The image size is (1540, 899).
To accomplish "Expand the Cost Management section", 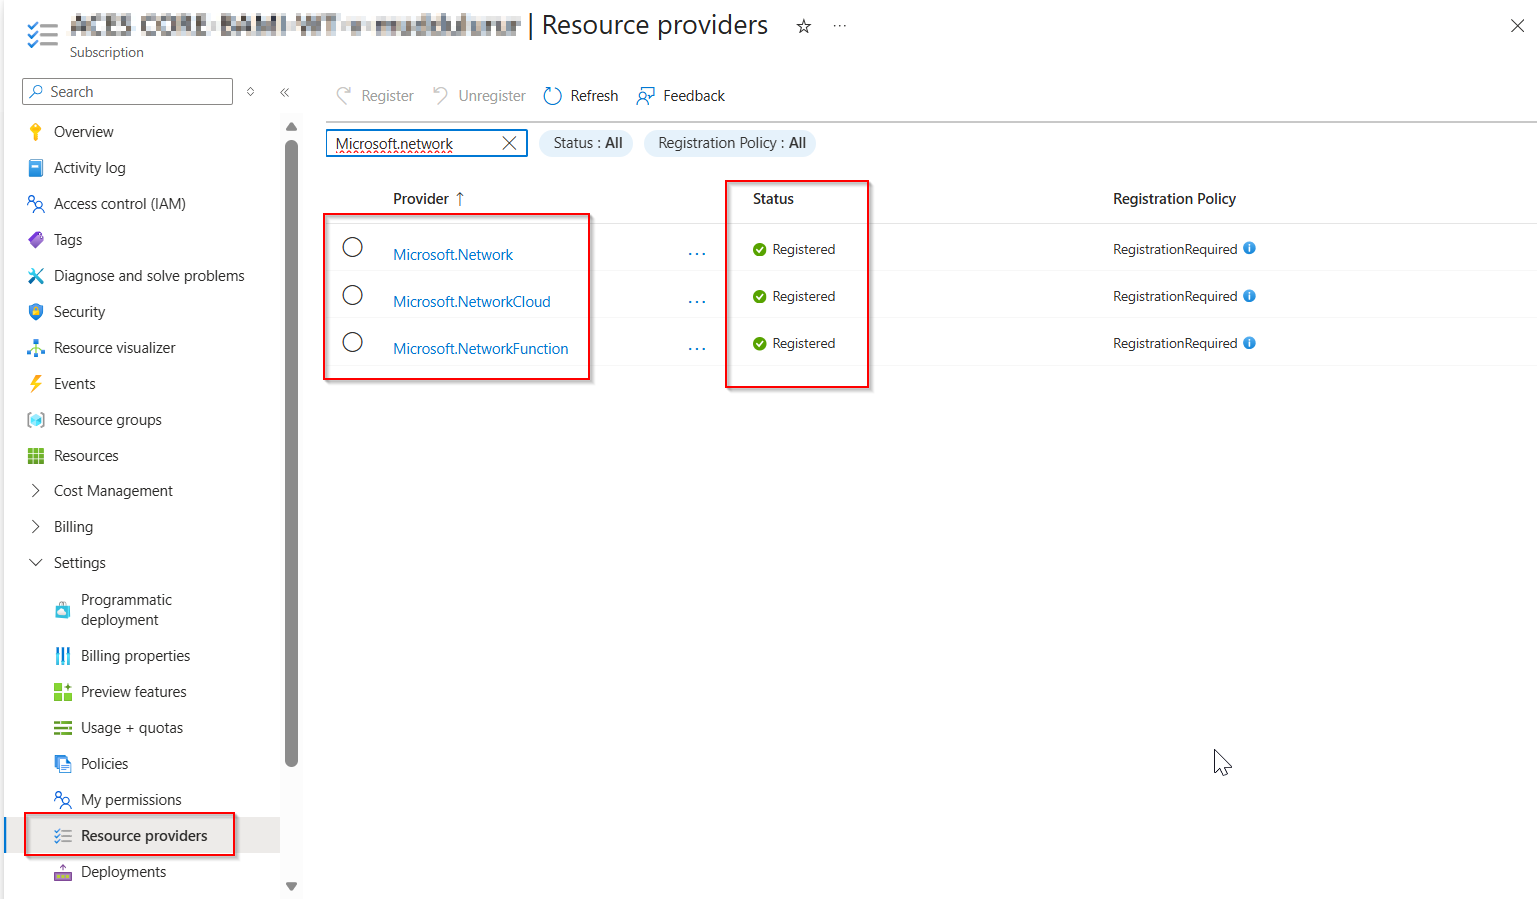I will [x=36, y=491].
